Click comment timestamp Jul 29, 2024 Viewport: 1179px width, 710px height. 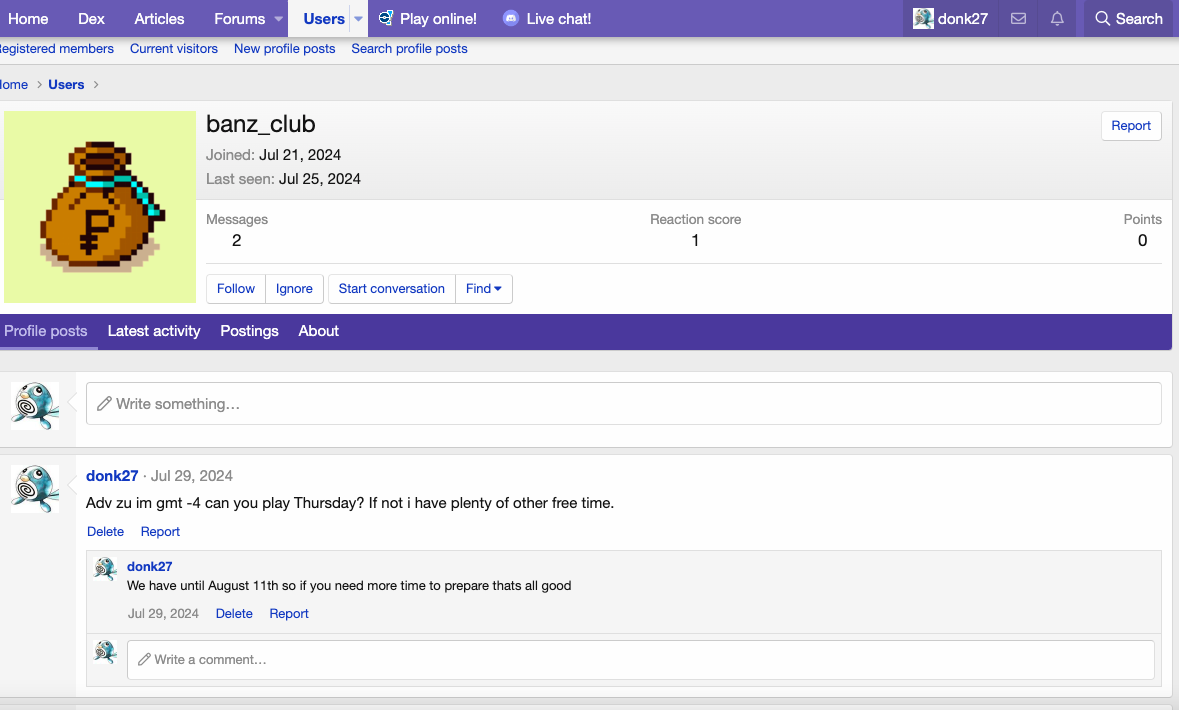[163, 613]
